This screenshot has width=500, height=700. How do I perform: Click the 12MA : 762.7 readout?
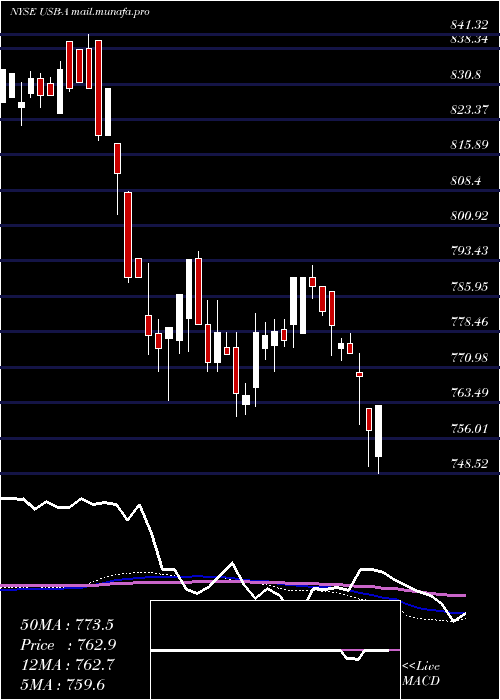[x=67, y=665]
